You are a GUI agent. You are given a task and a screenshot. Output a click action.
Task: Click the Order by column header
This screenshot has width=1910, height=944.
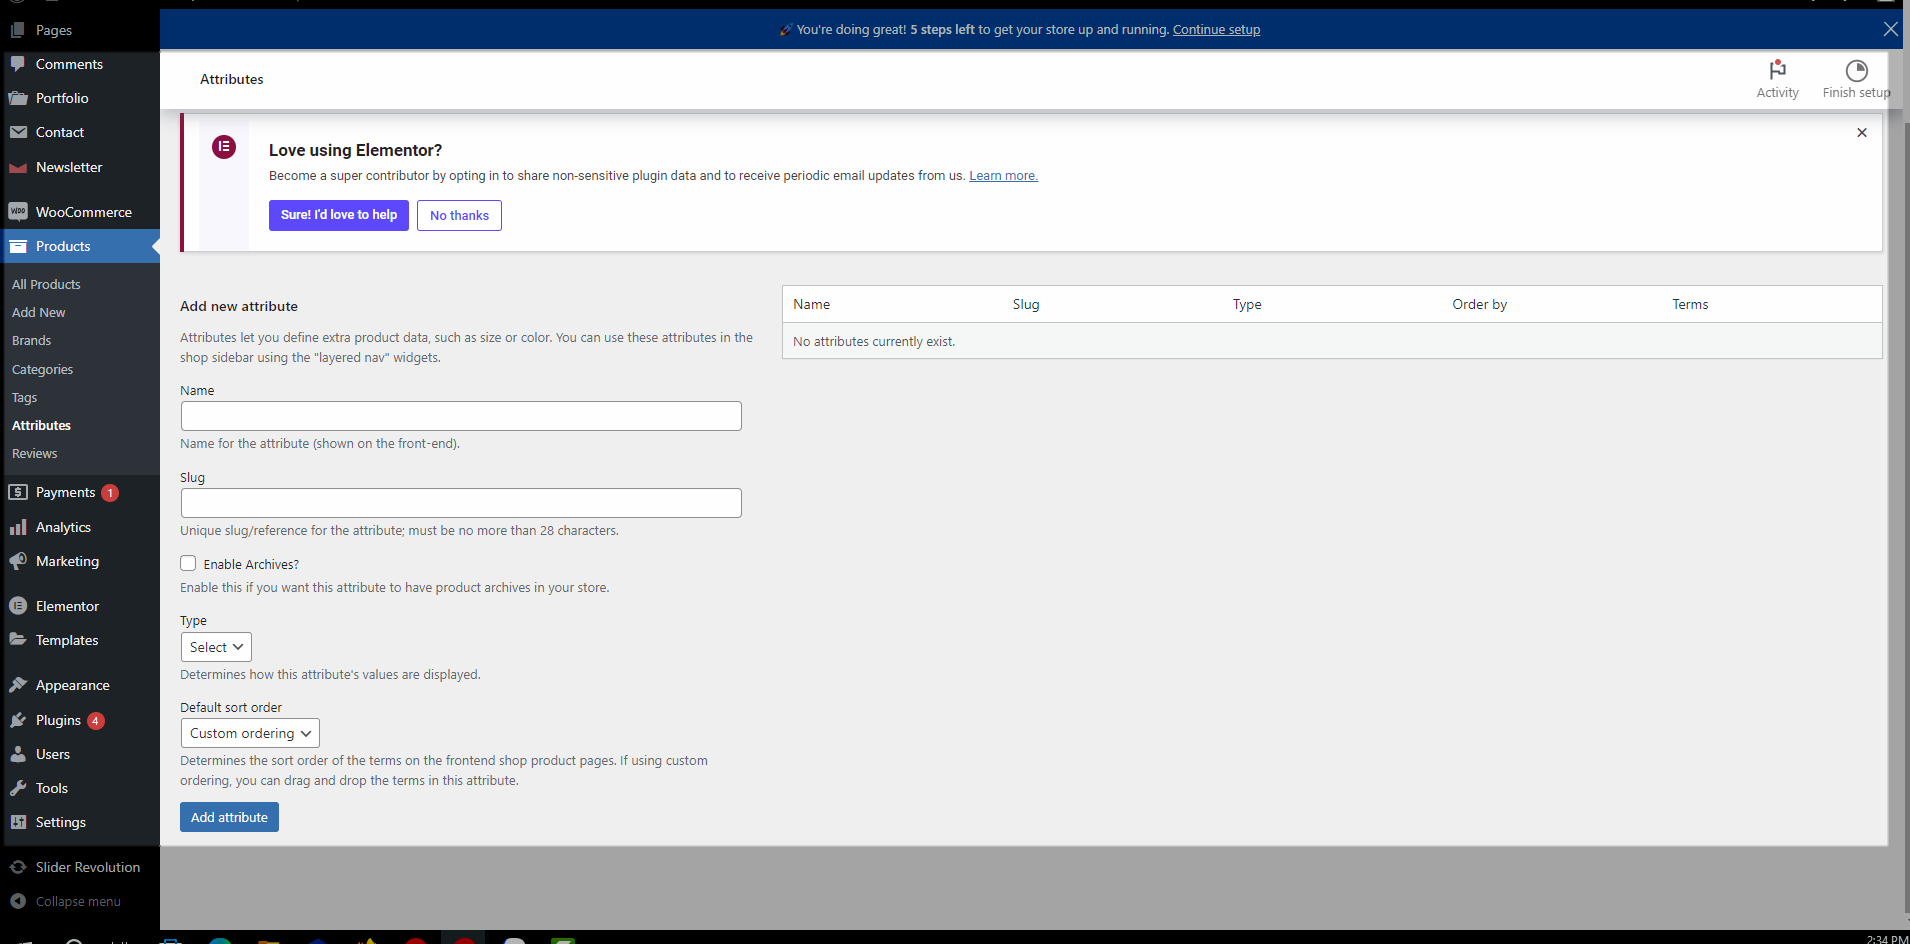(1479, 304)
